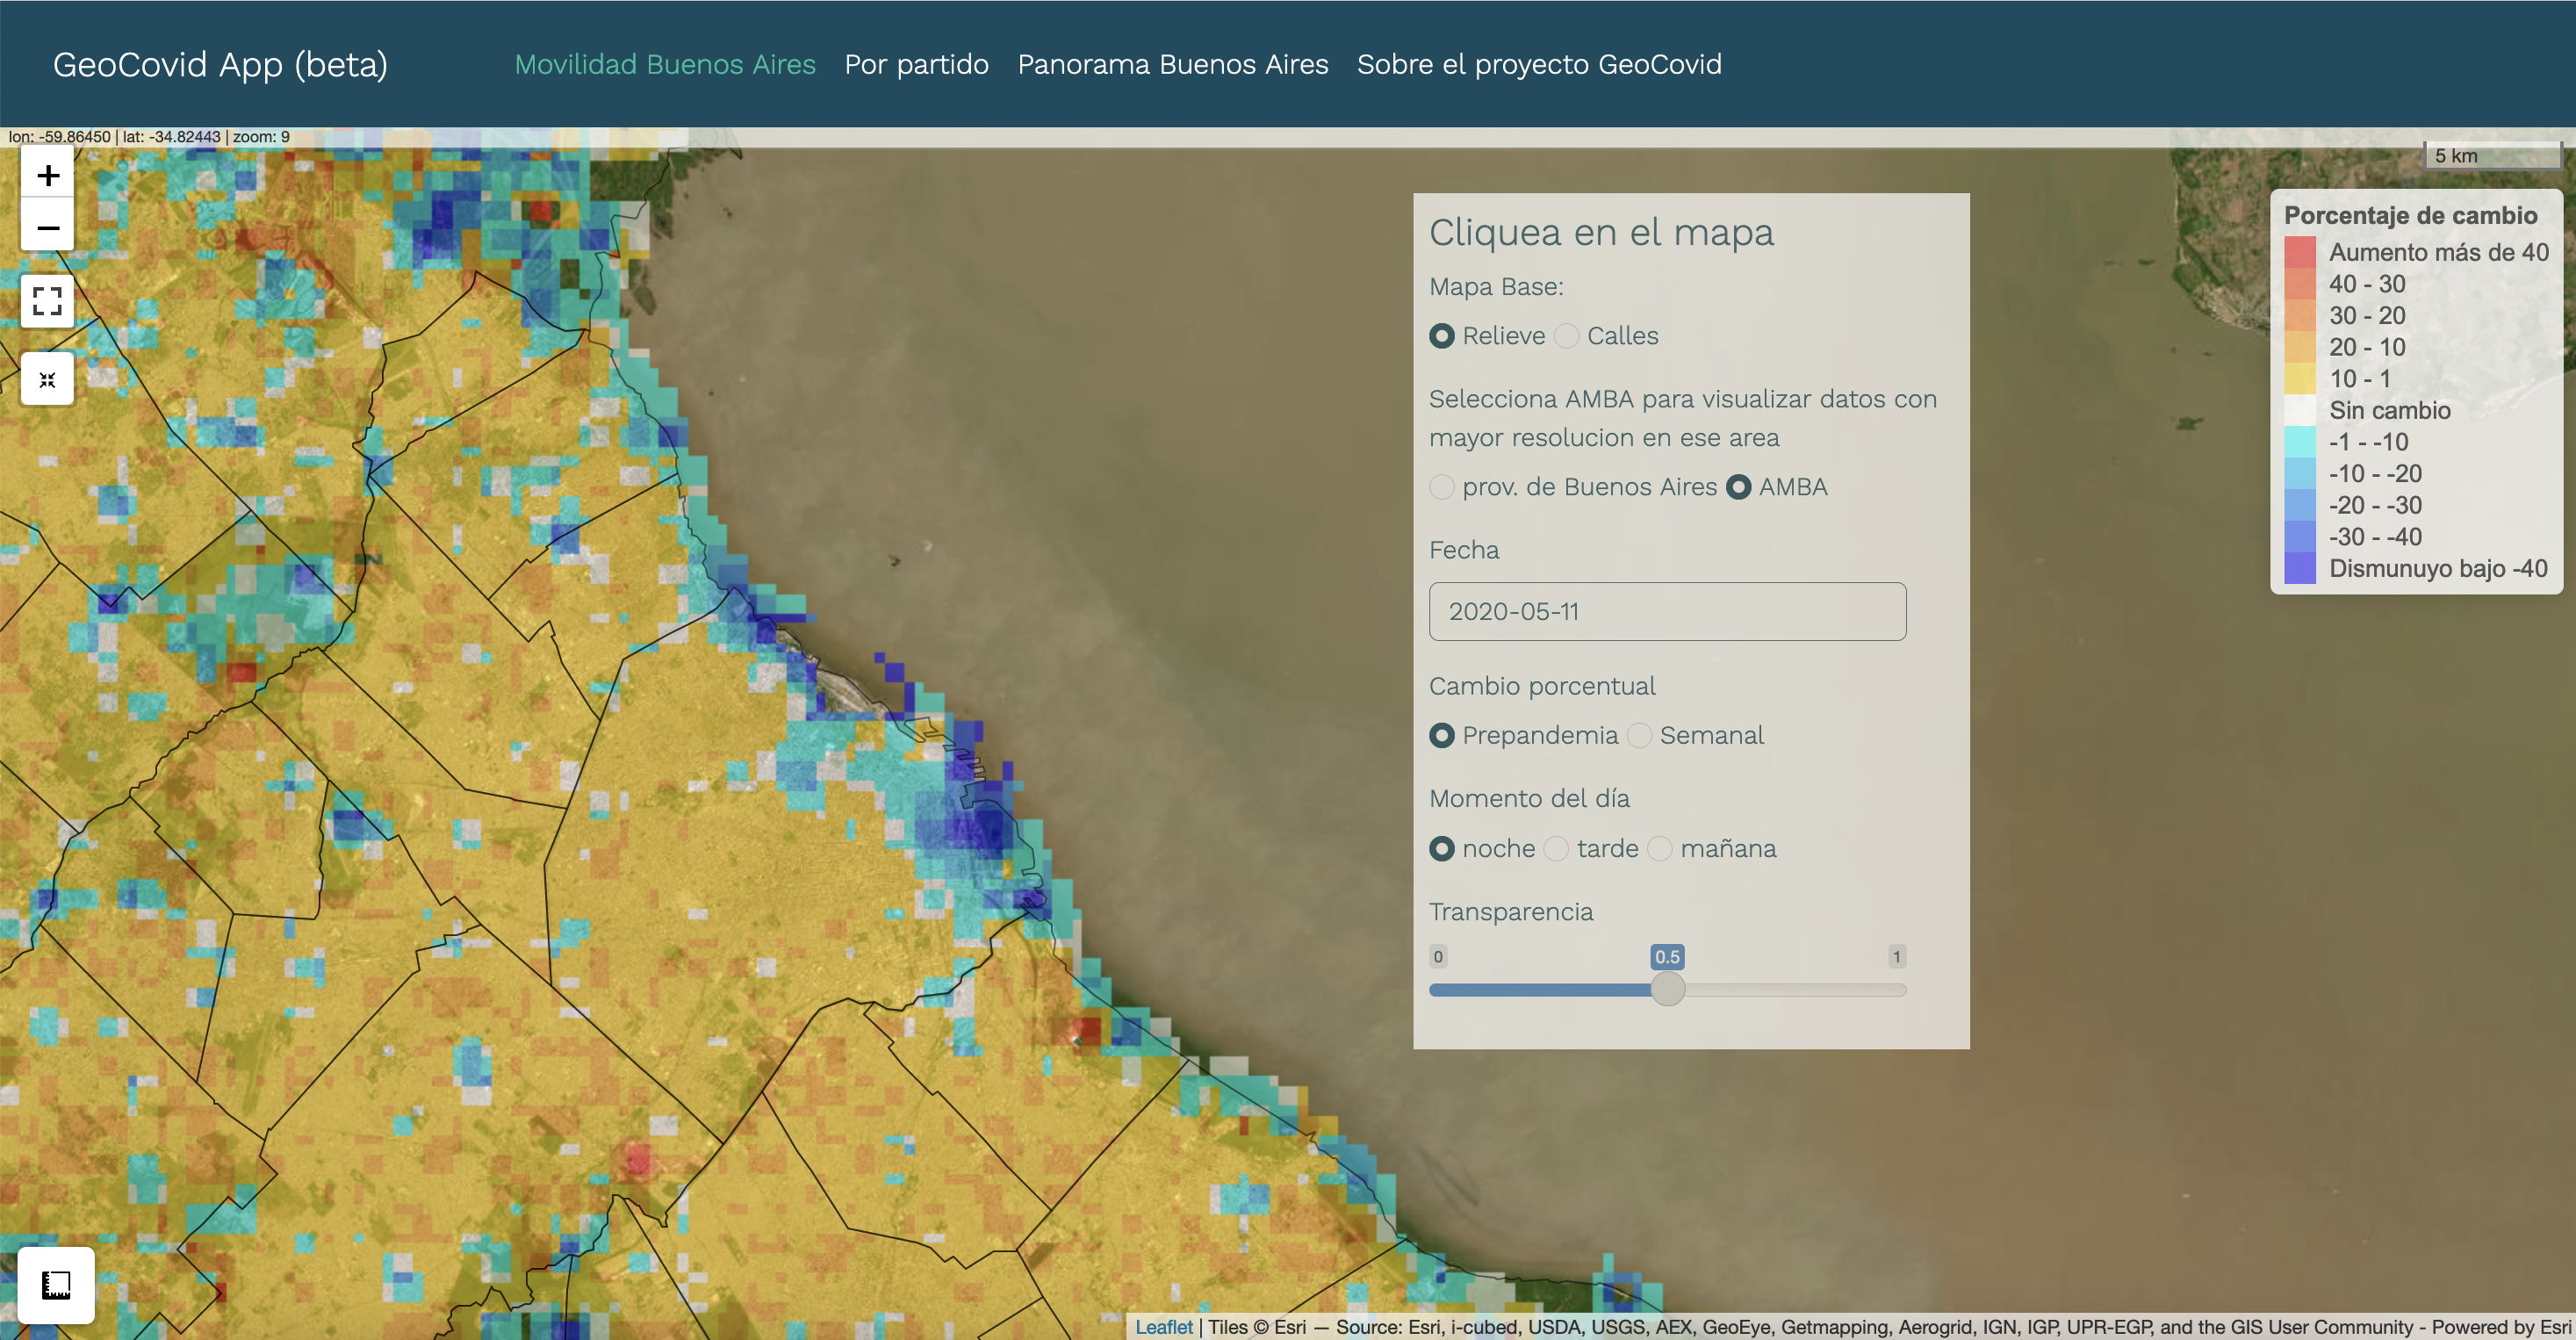Viewport: 2576px width, 1340px height.
Task: Open the Por partido tab
Action: (x=916, y=64)
